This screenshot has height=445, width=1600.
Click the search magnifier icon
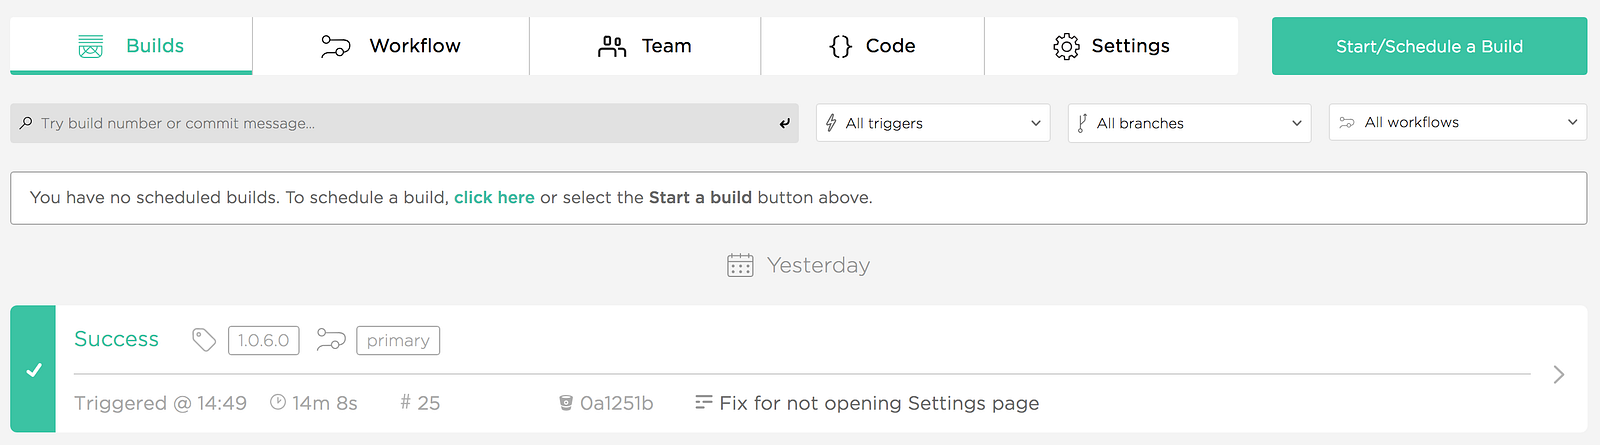tap(26, 123)
